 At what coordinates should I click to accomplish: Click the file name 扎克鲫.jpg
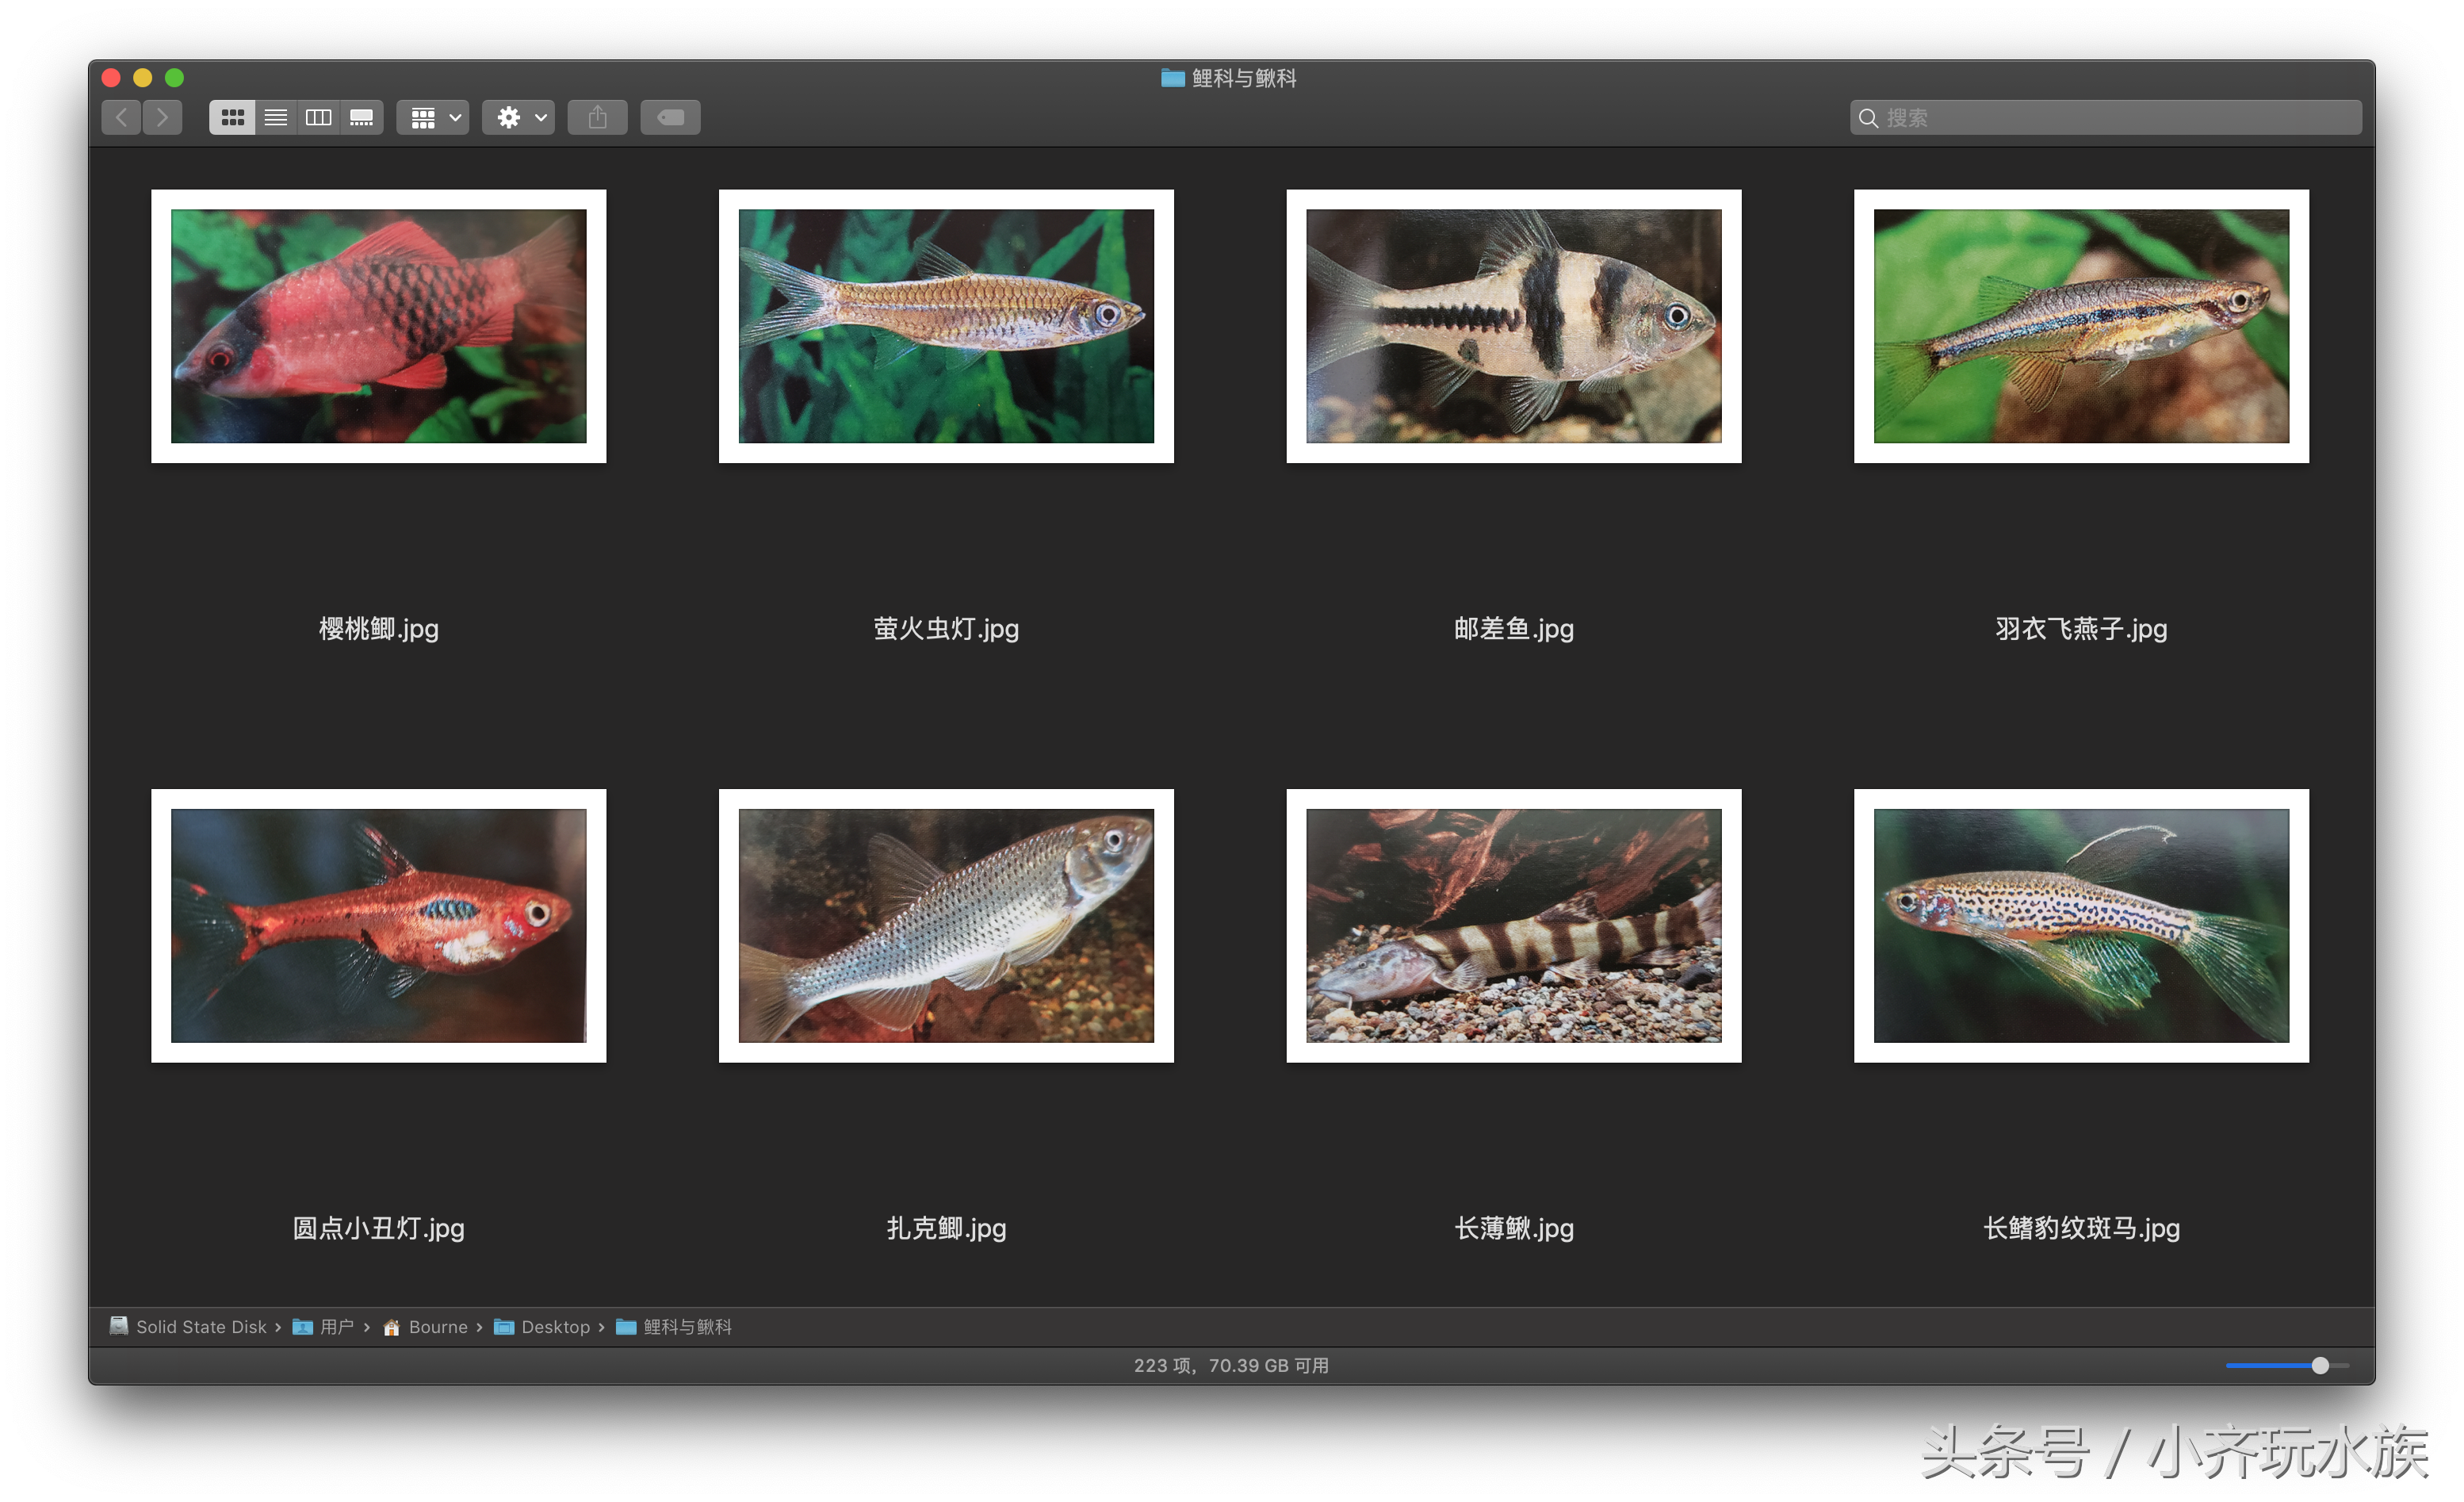pos(946,1229)
